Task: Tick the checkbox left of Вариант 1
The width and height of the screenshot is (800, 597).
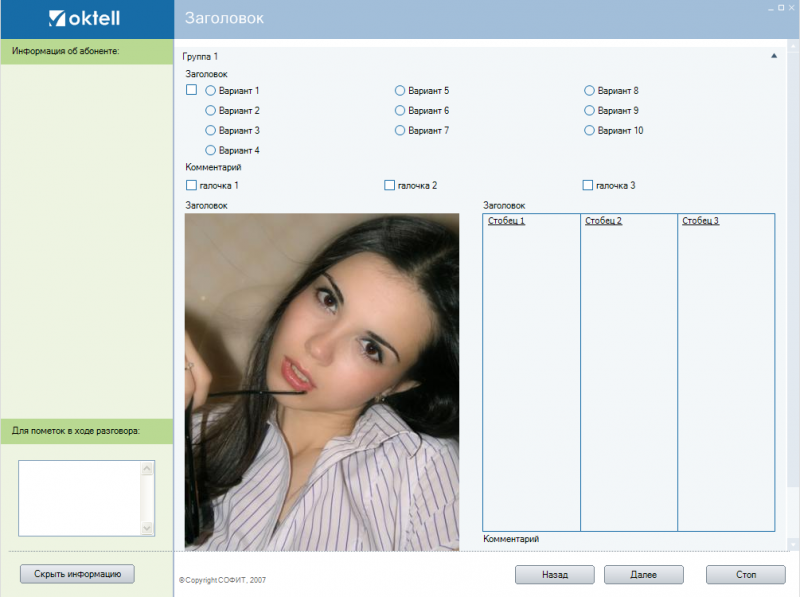Action: click(191, 90)
